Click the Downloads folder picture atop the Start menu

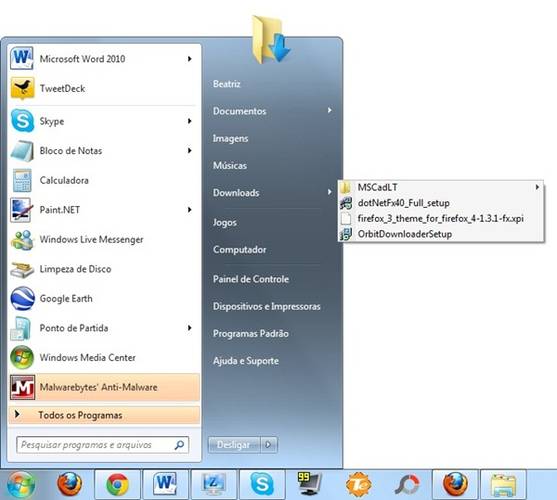(x=271, y=39)
